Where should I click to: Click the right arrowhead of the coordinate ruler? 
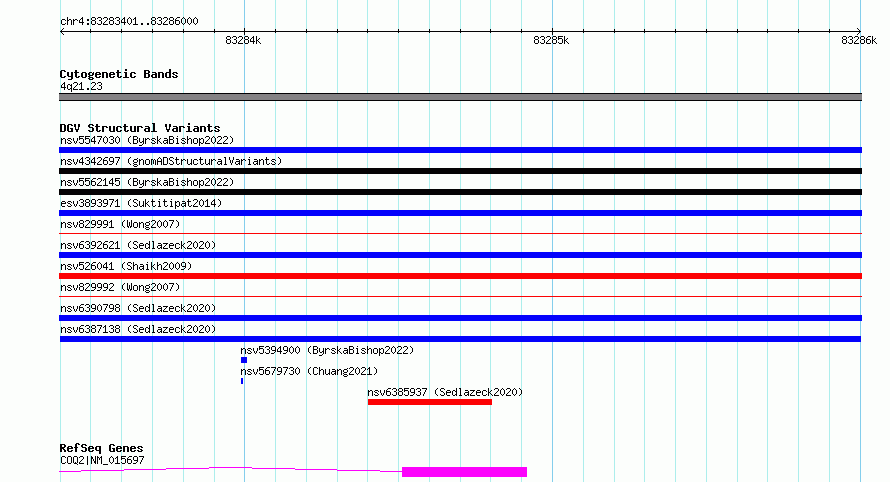click(x=859, y=31)
